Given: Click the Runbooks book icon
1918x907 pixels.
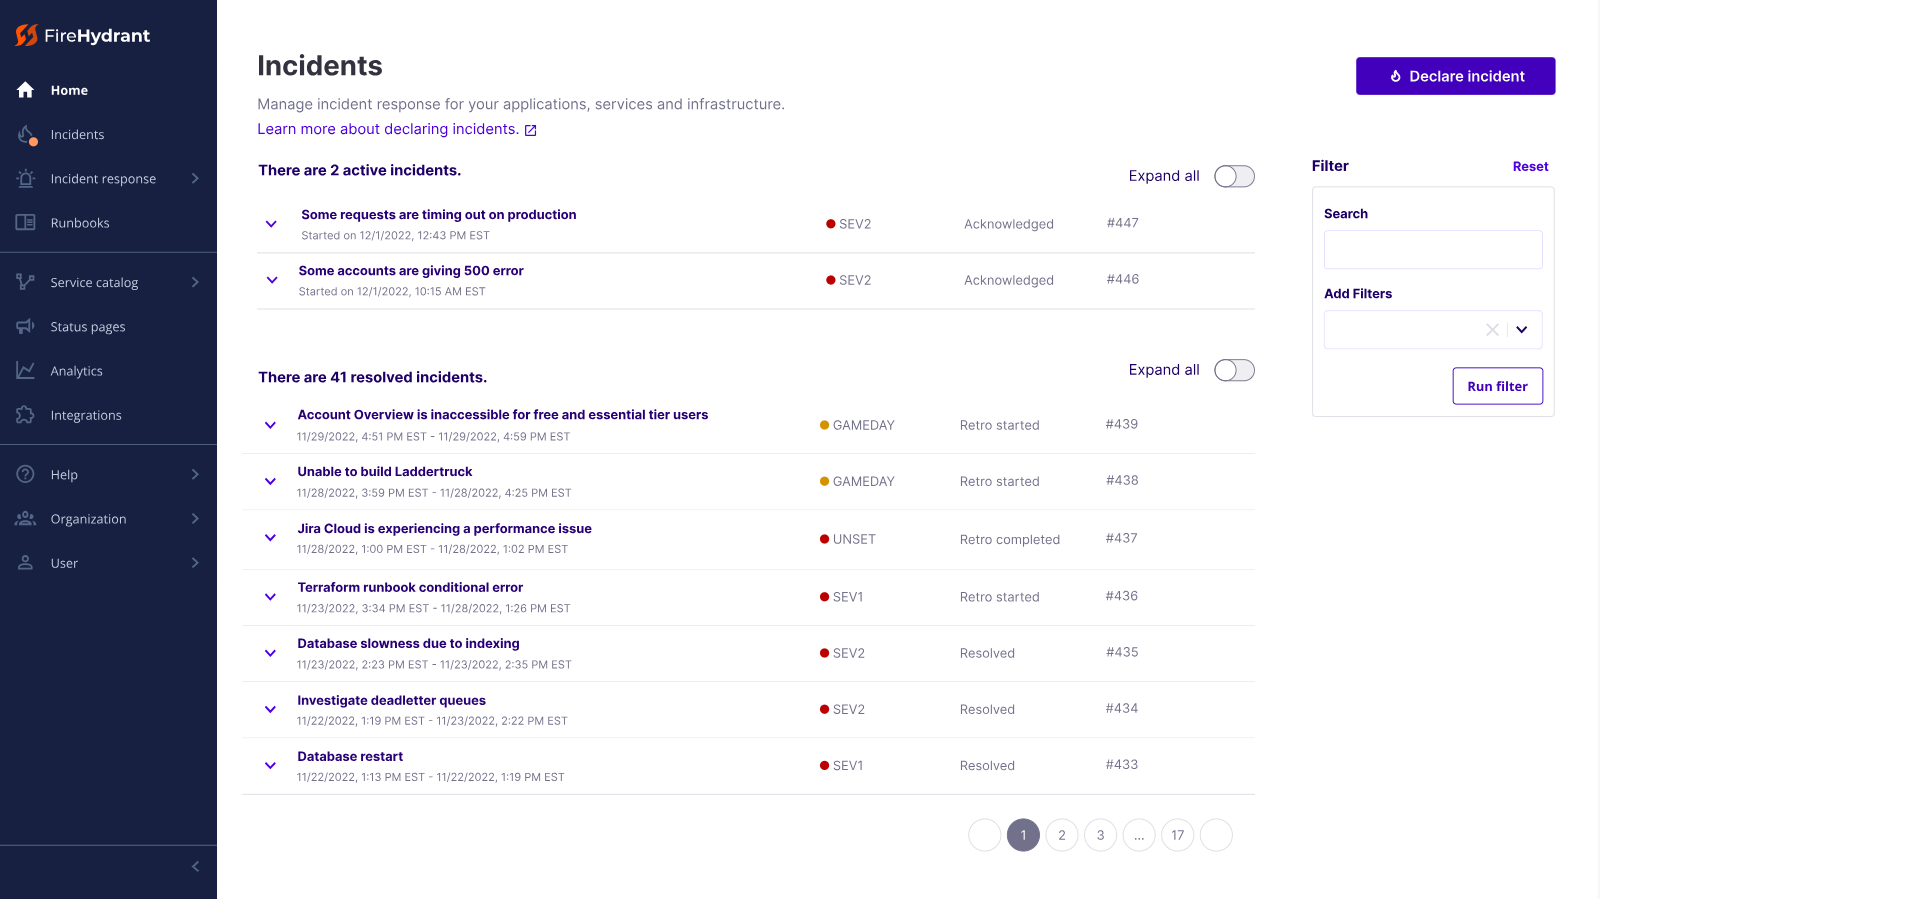Looking at the screenshot, I should click(26, 223).
